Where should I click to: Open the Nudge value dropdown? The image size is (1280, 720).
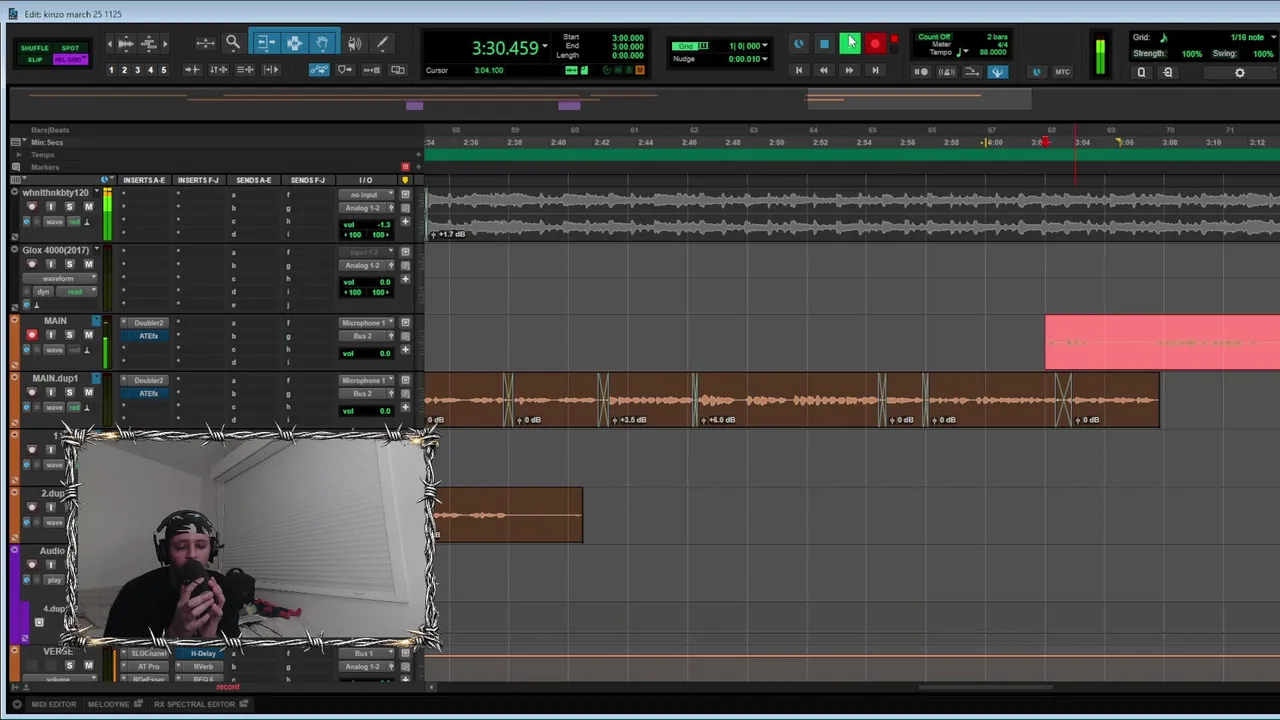pyautogui.click(x=767, y=59)
